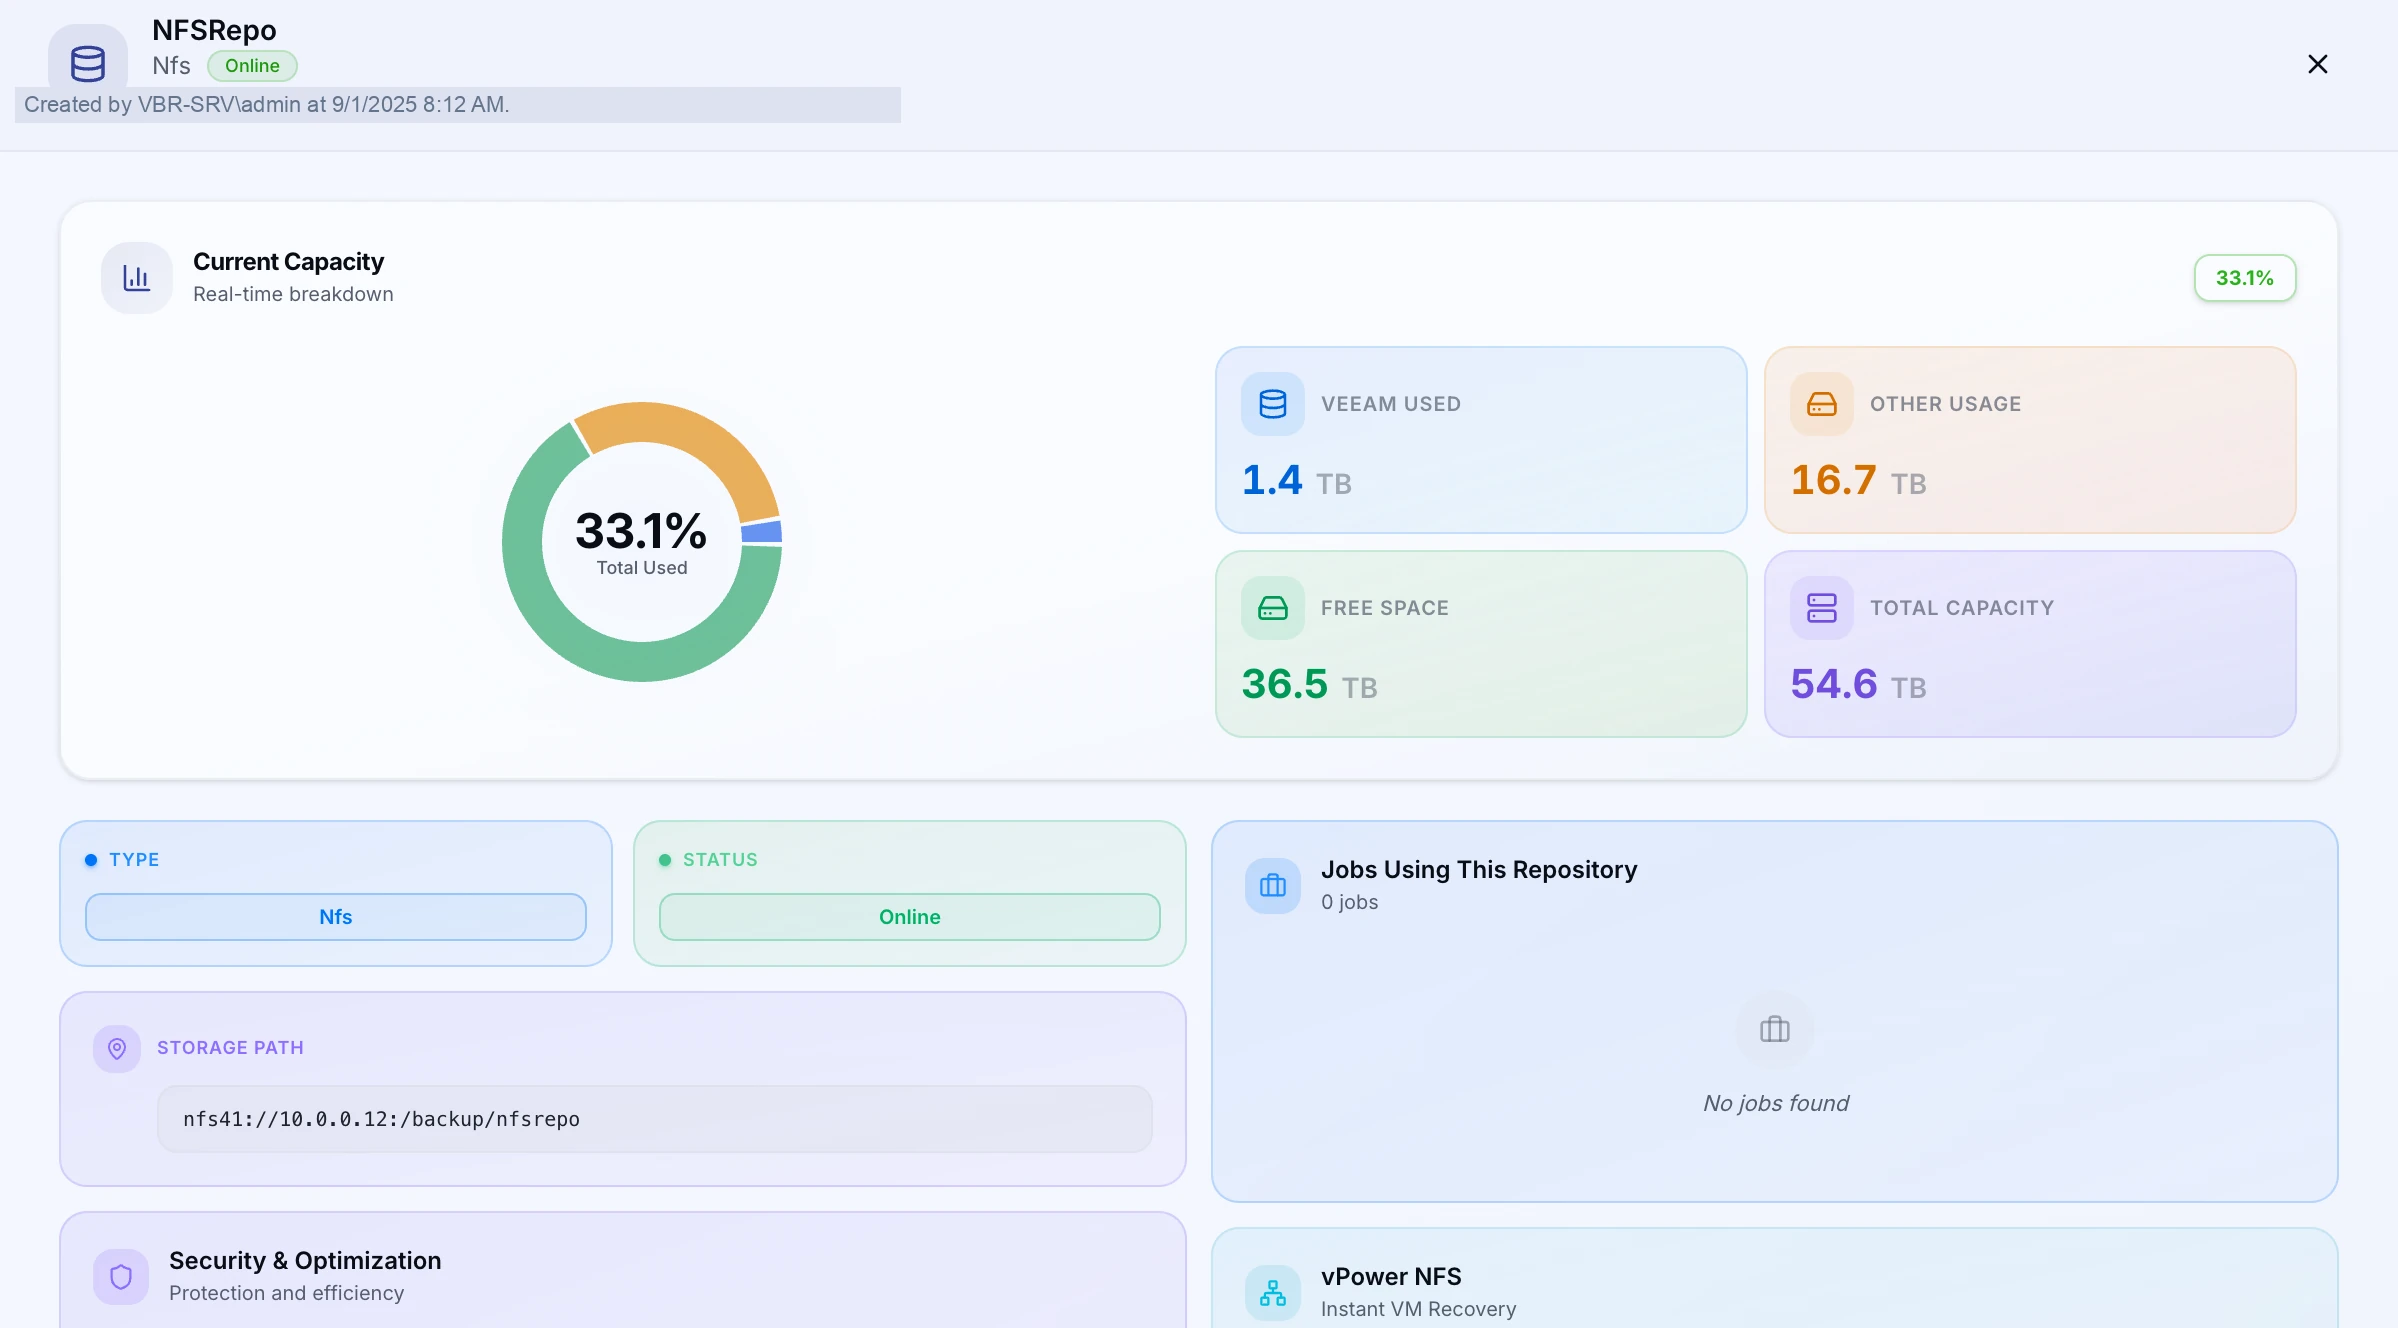Click the Veeam Used database icon
Image resolution: width=2398 pixels, height=1328 pixels.
1273,404
